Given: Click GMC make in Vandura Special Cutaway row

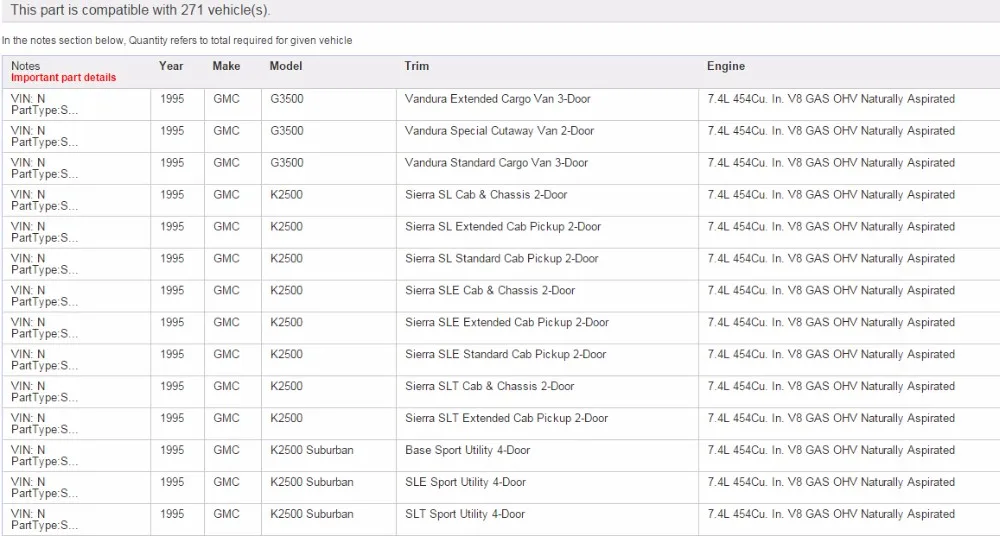Looking at the screenshot, I should point(226,131).
